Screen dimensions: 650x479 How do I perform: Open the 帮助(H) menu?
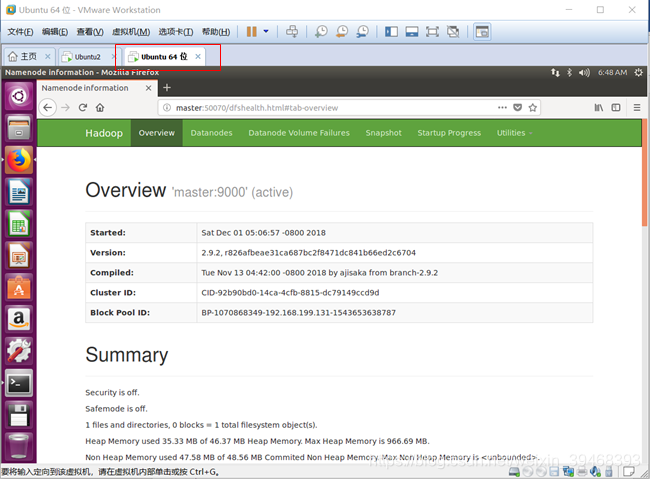tap(216, 32)
